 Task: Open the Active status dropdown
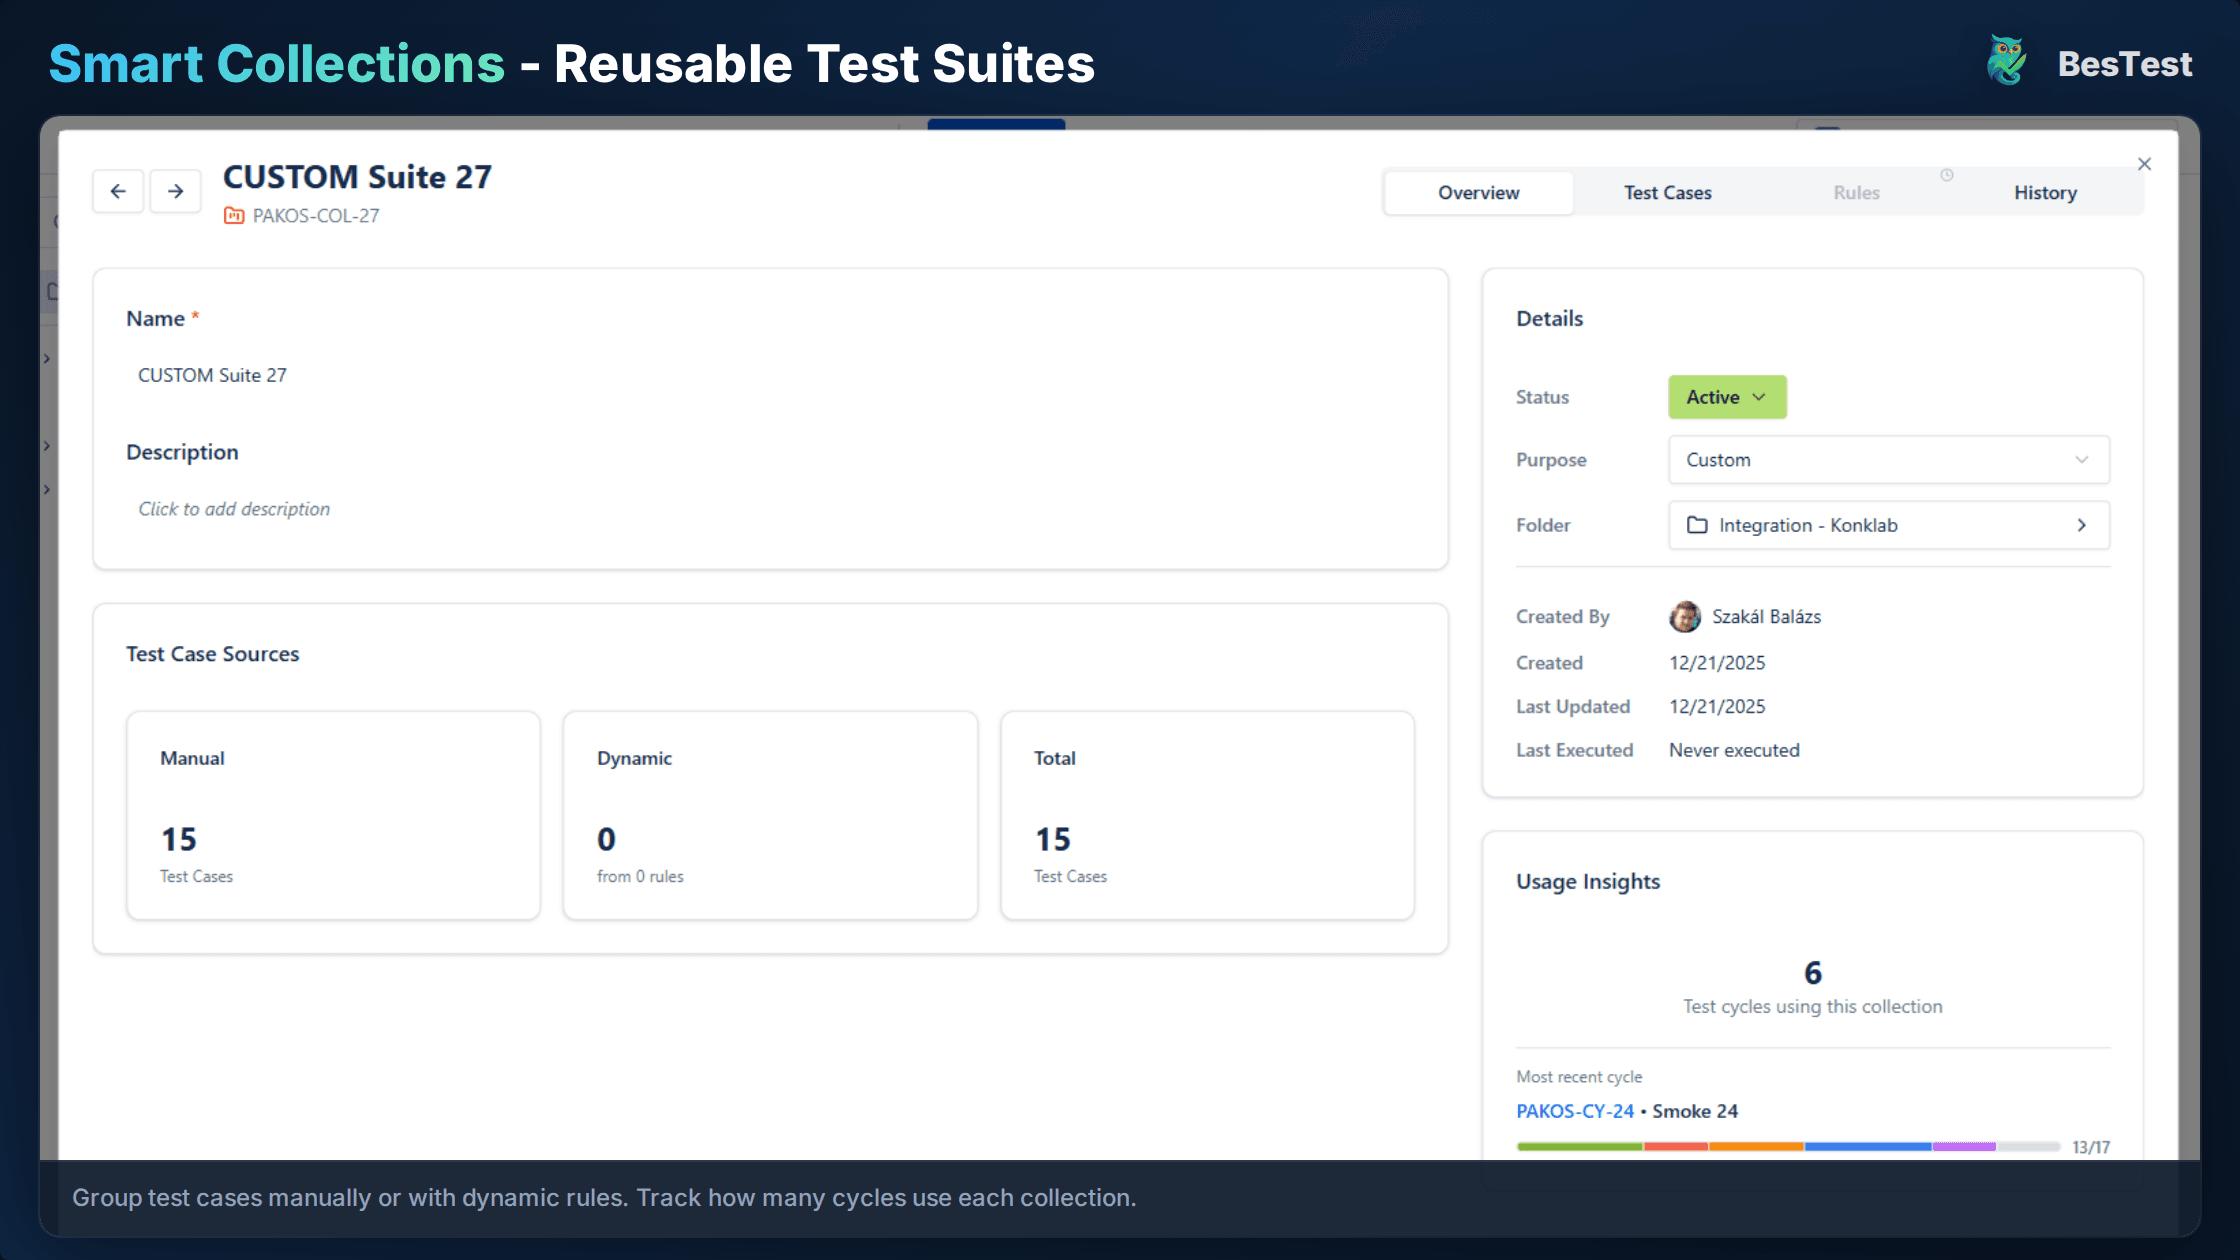tap(1726, 397)
